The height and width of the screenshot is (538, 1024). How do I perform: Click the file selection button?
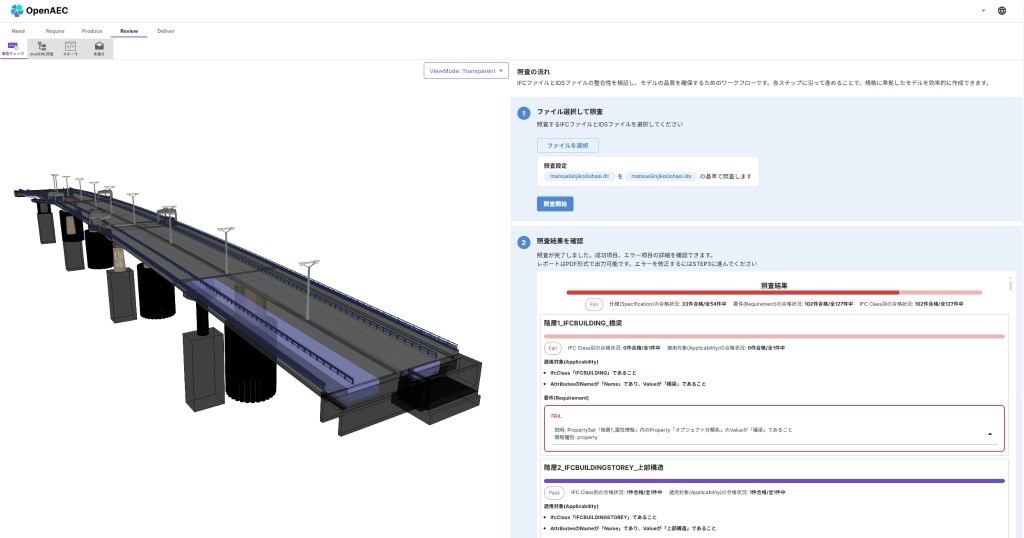click(x=568, y=145)
